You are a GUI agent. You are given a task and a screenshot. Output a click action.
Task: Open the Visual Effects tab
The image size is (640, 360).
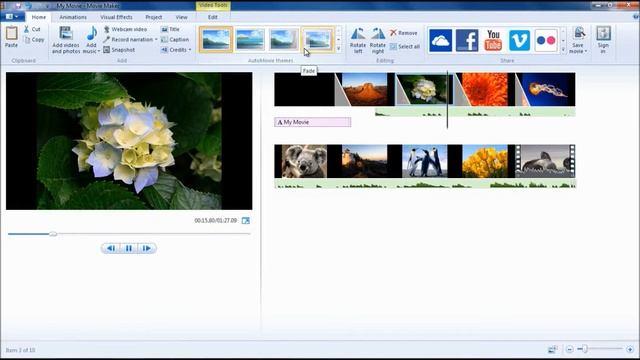point(116,17)
